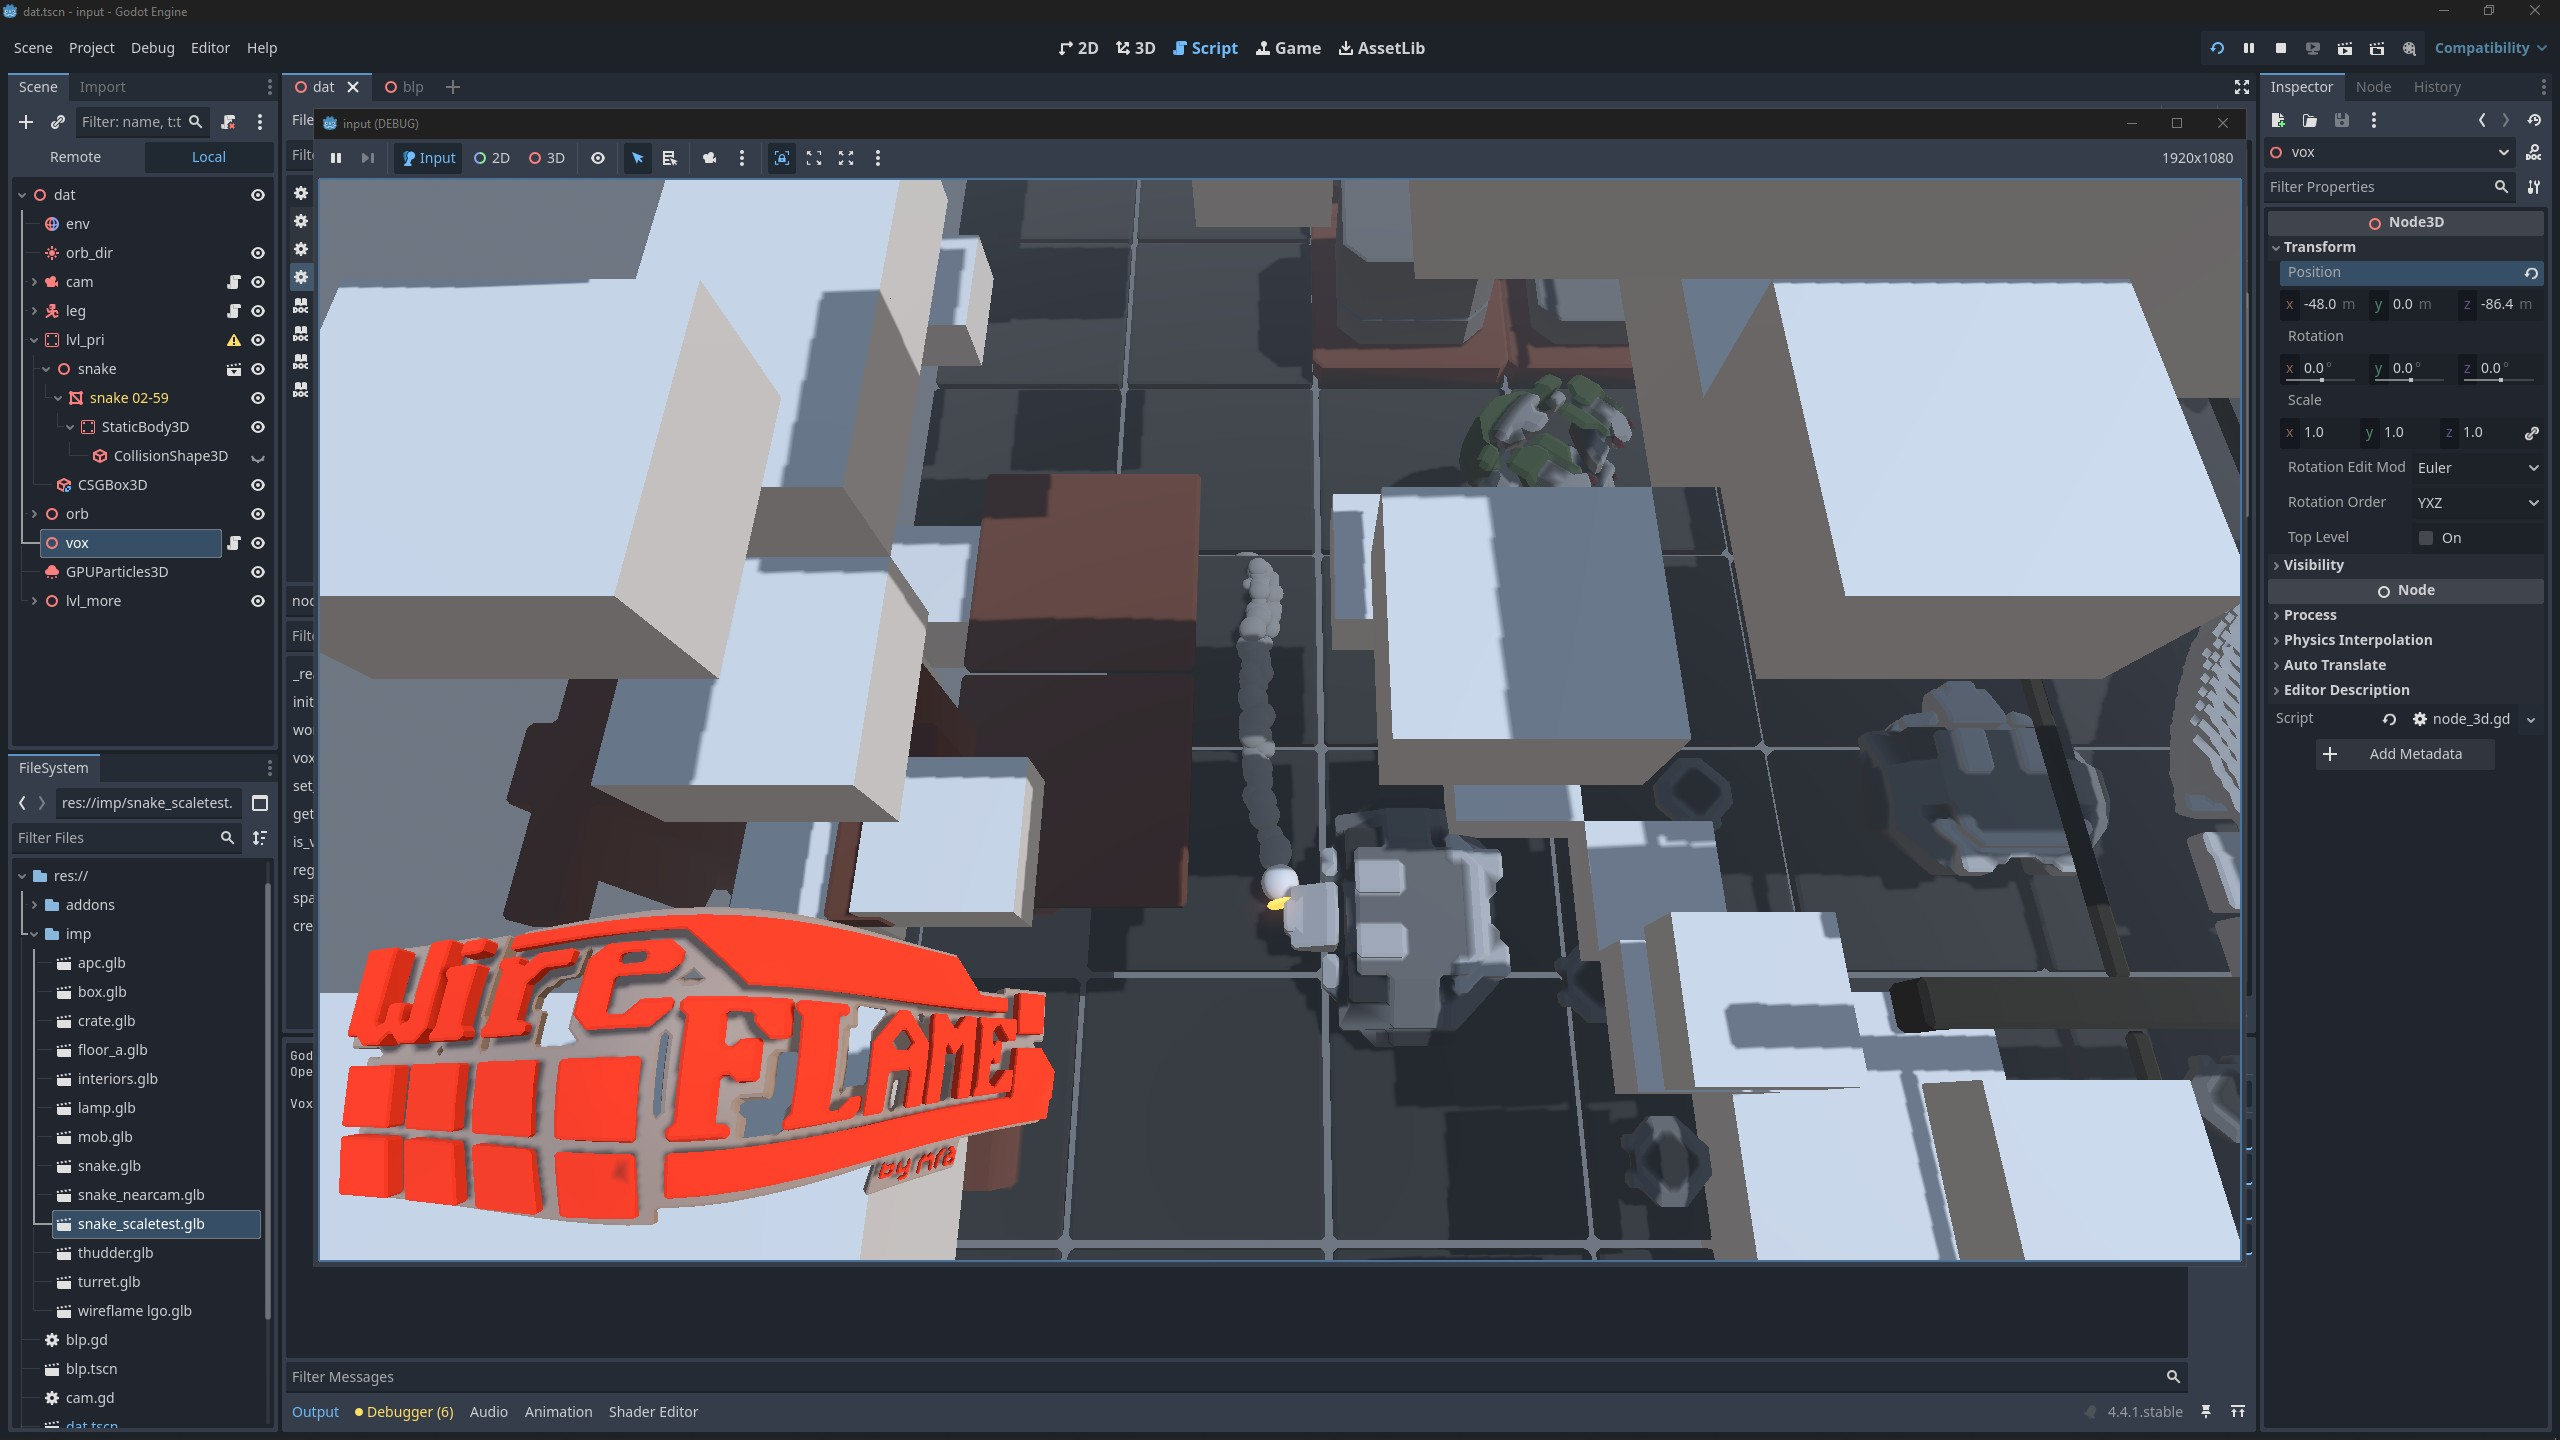
Task: Toggle scale link lock icon
Action: pos(2531,433)
